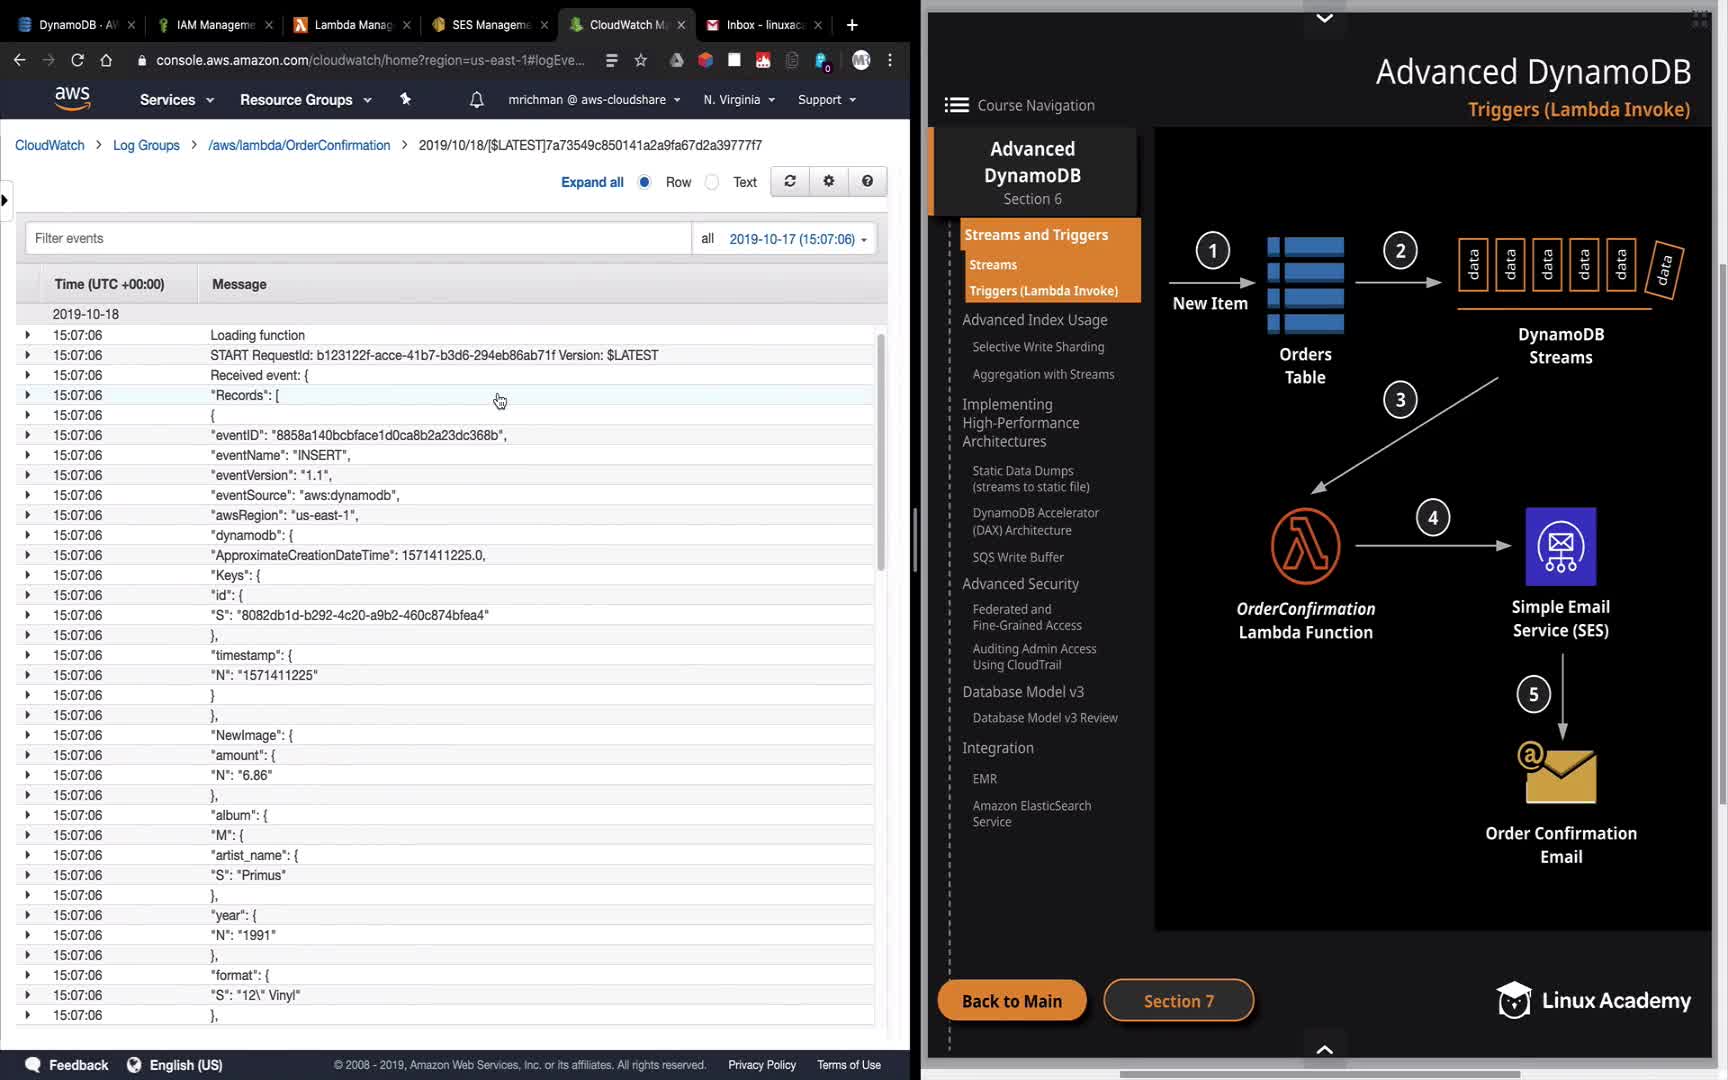This screenshot has height=1080, width=1728.
Task: Select the Row display radio button
Action: point(645,182)
